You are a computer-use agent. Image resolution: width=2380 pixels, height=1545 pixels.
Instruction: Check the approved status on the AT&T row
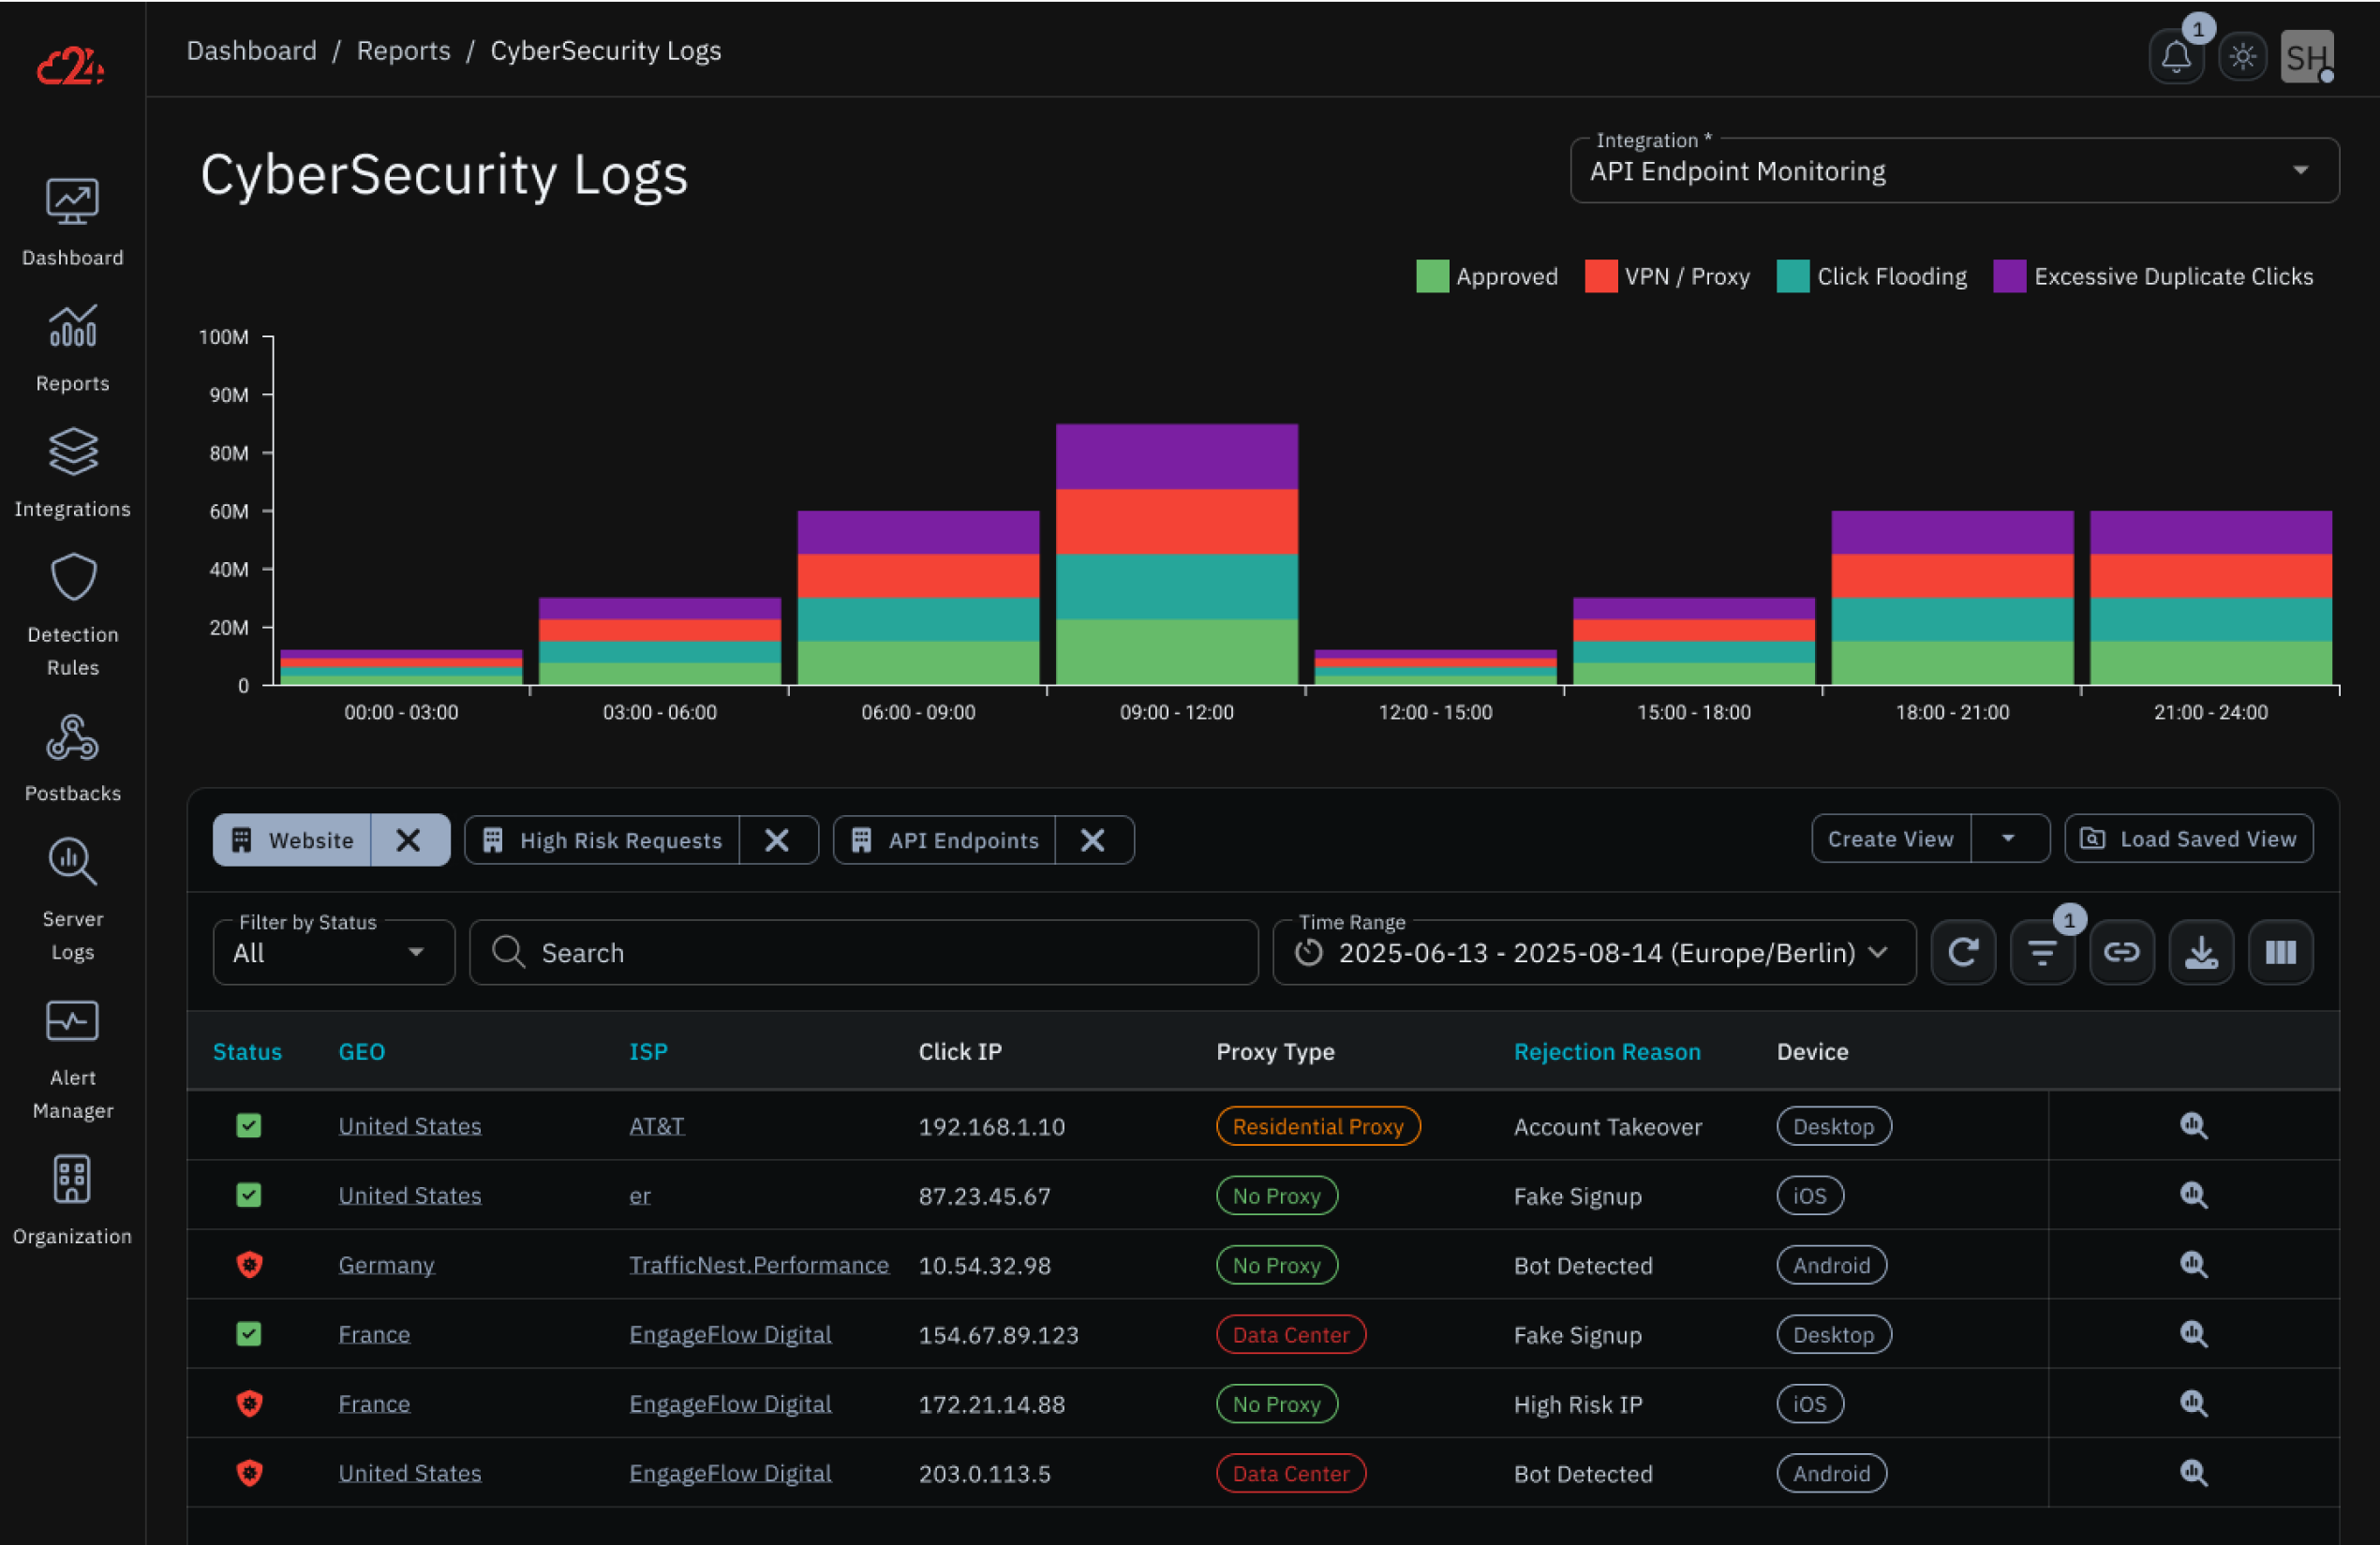248,1126
